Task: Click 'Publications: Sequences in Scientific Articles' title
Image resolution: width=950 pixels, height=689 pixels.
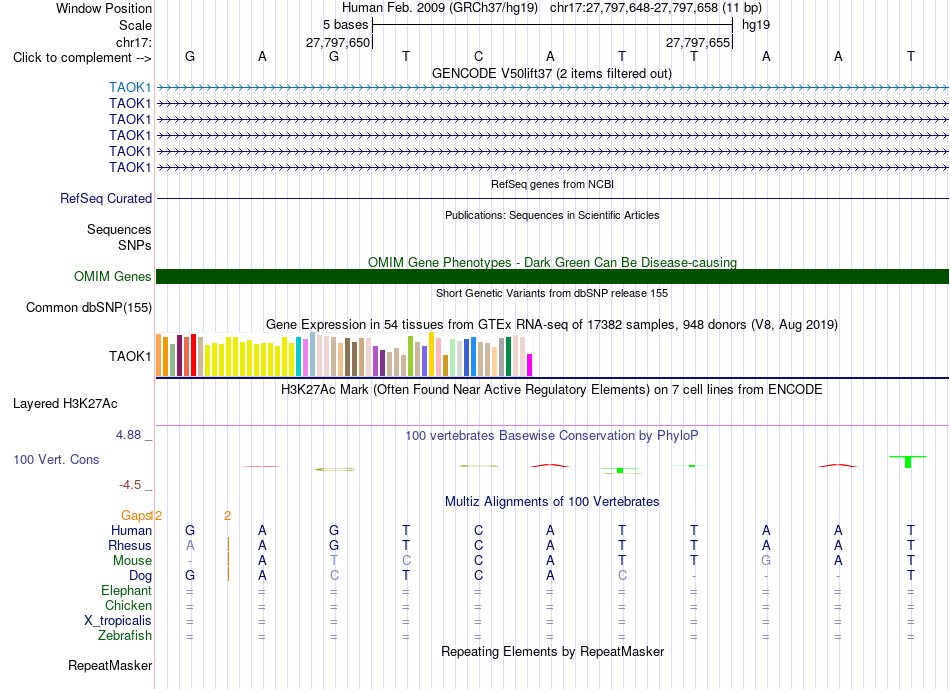Action: pos(552,215)
